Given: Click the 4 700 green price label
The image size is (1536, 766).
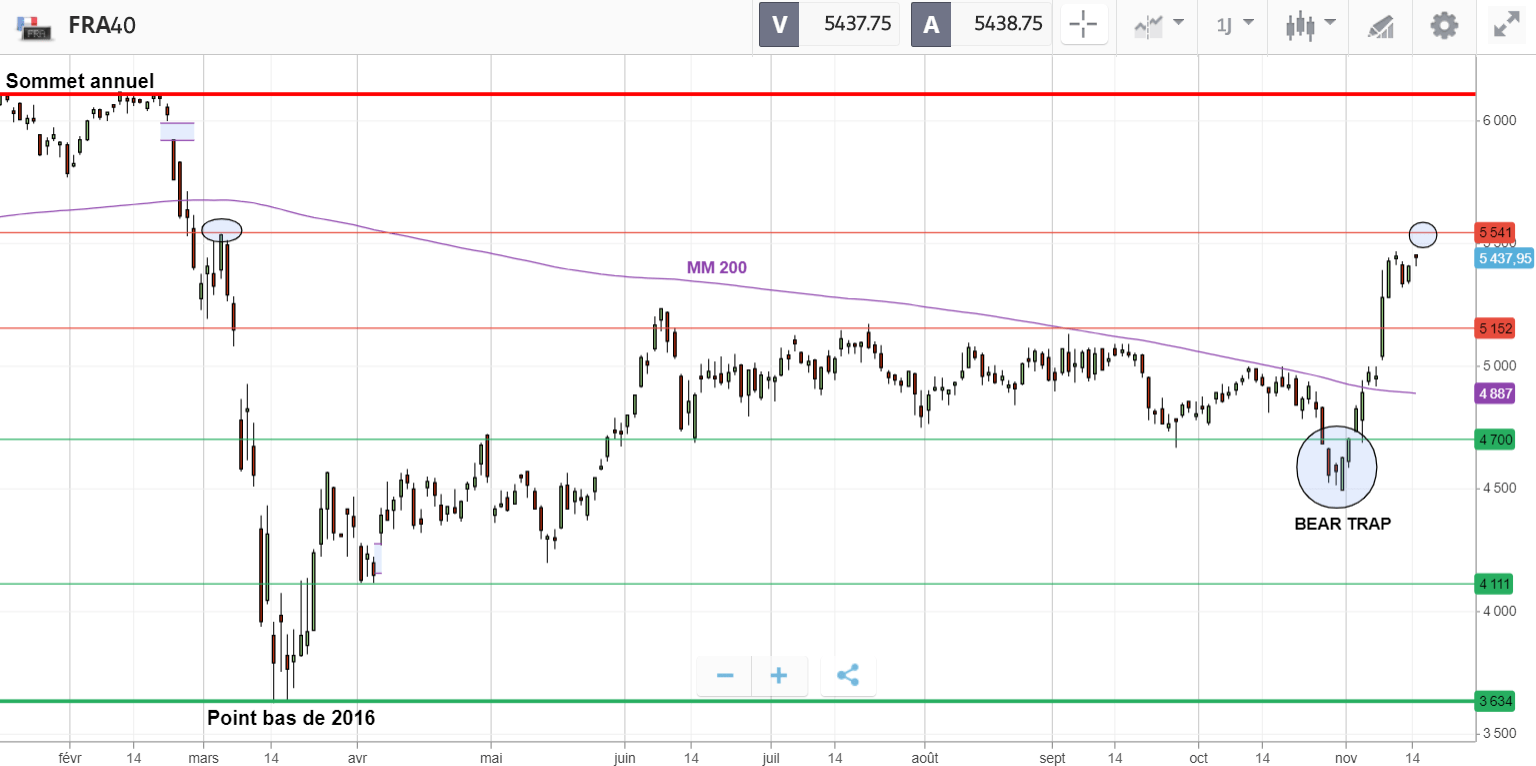Looking at the screenshot, I should click(1496, 438).
